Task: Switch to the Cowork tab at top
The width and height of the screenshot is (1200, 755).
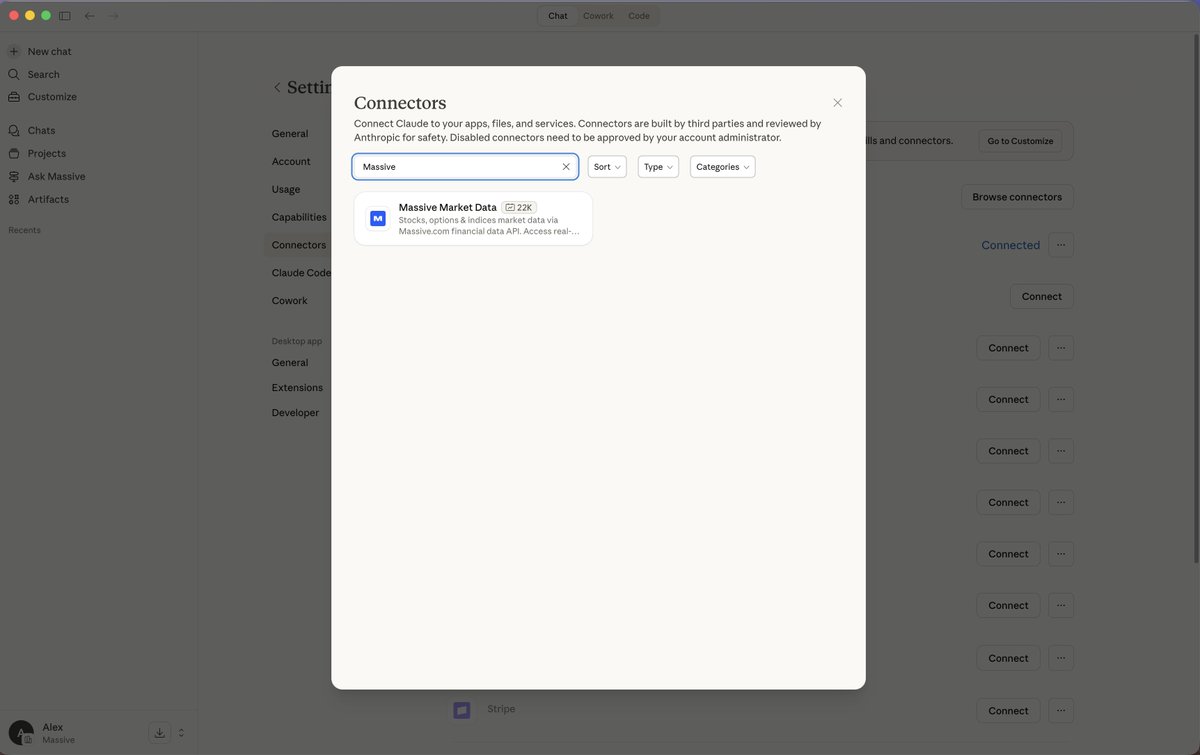Action: (599, 16)
